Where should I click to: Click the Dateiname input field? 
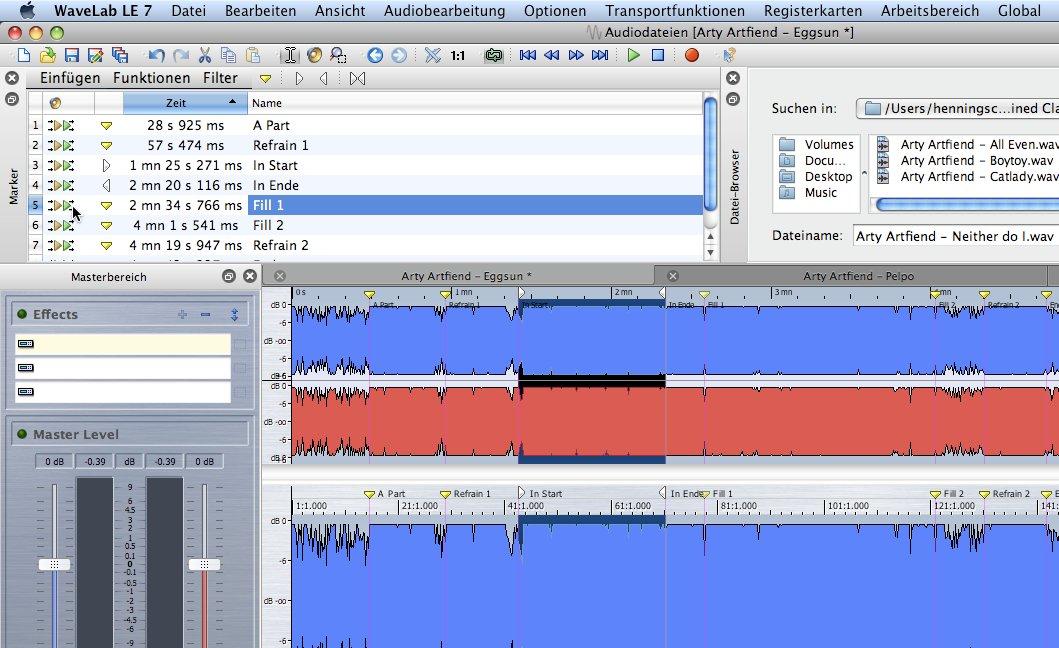[x=956, y=236]
